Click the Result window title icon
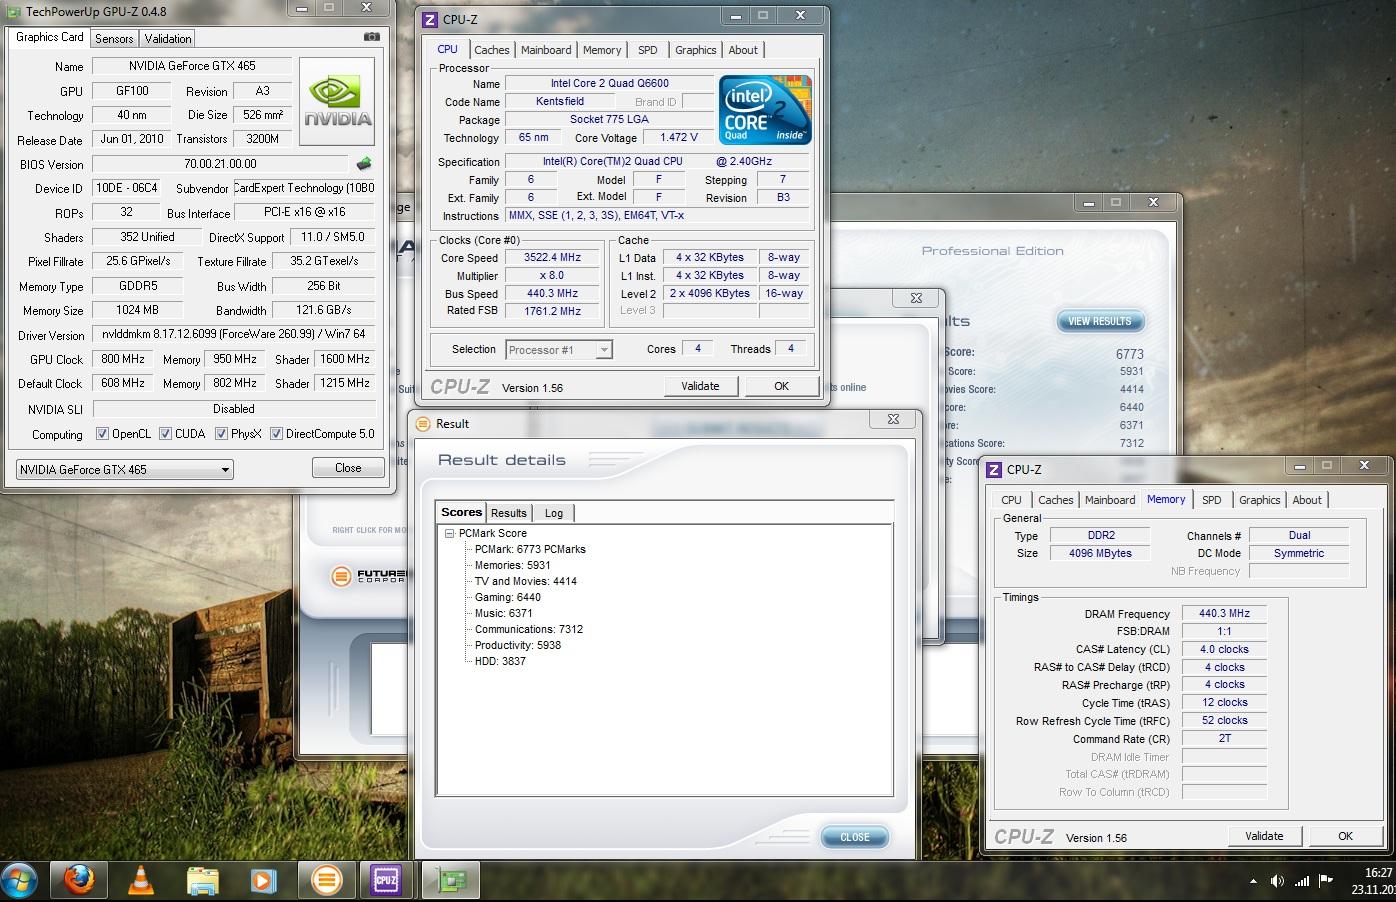This screenshot has width=1396, height=902. pyautogui.click(x=423, y=423)
